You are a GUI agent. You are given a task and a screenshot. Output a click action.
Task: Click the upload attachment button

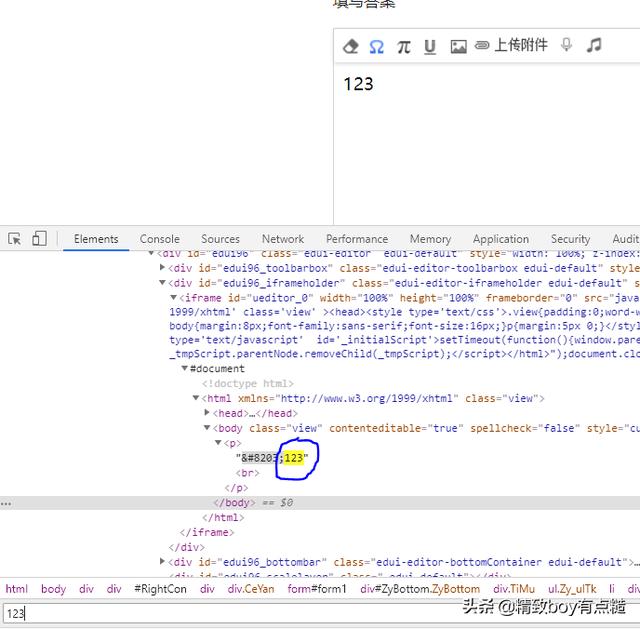(511, 45)
